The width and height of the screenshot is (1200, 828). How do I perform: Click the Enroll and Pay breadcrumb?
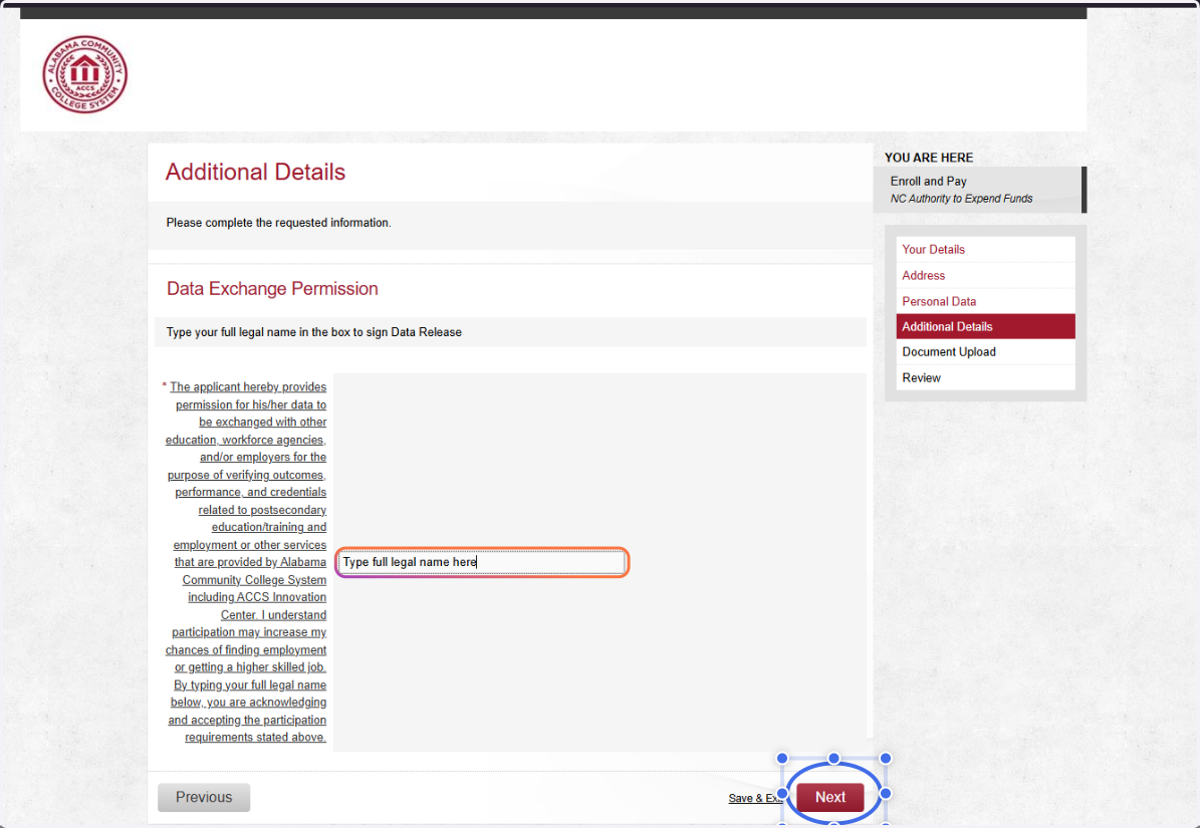tap(928, 182)
